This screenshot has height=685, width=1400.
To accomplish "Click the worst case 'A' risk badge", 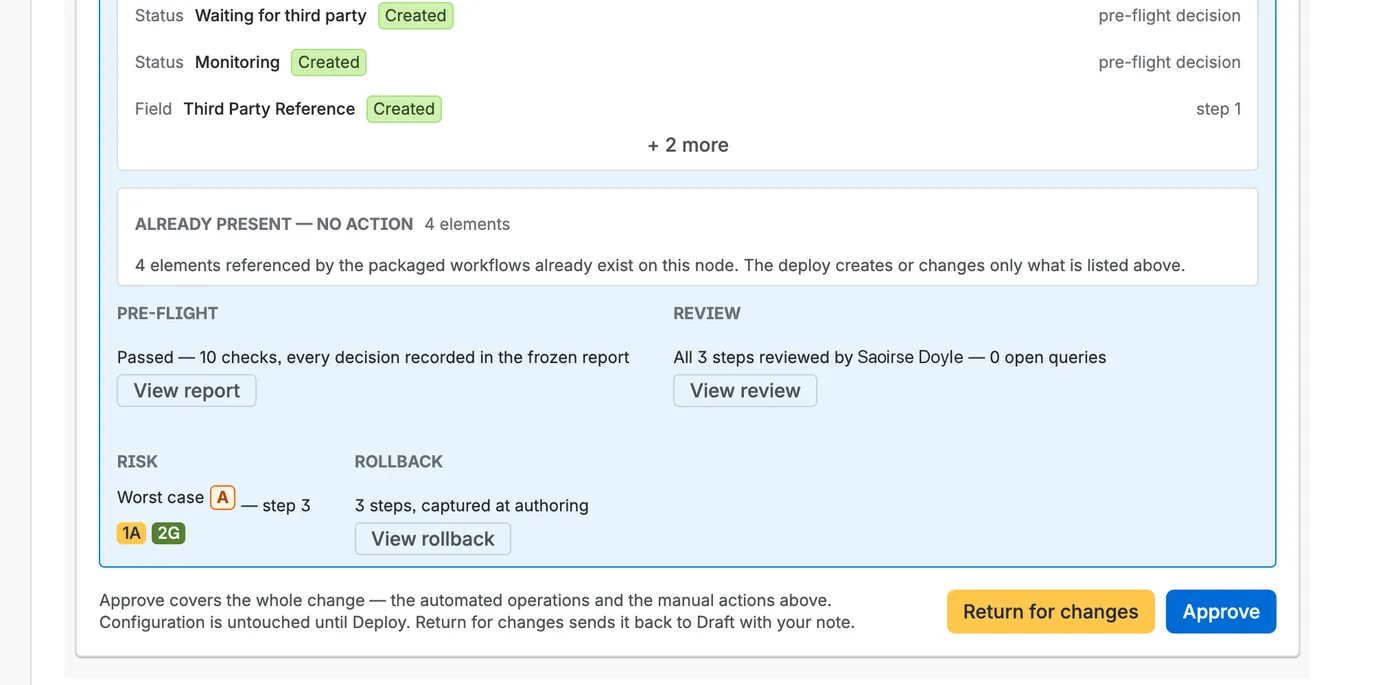I will 223,497.
